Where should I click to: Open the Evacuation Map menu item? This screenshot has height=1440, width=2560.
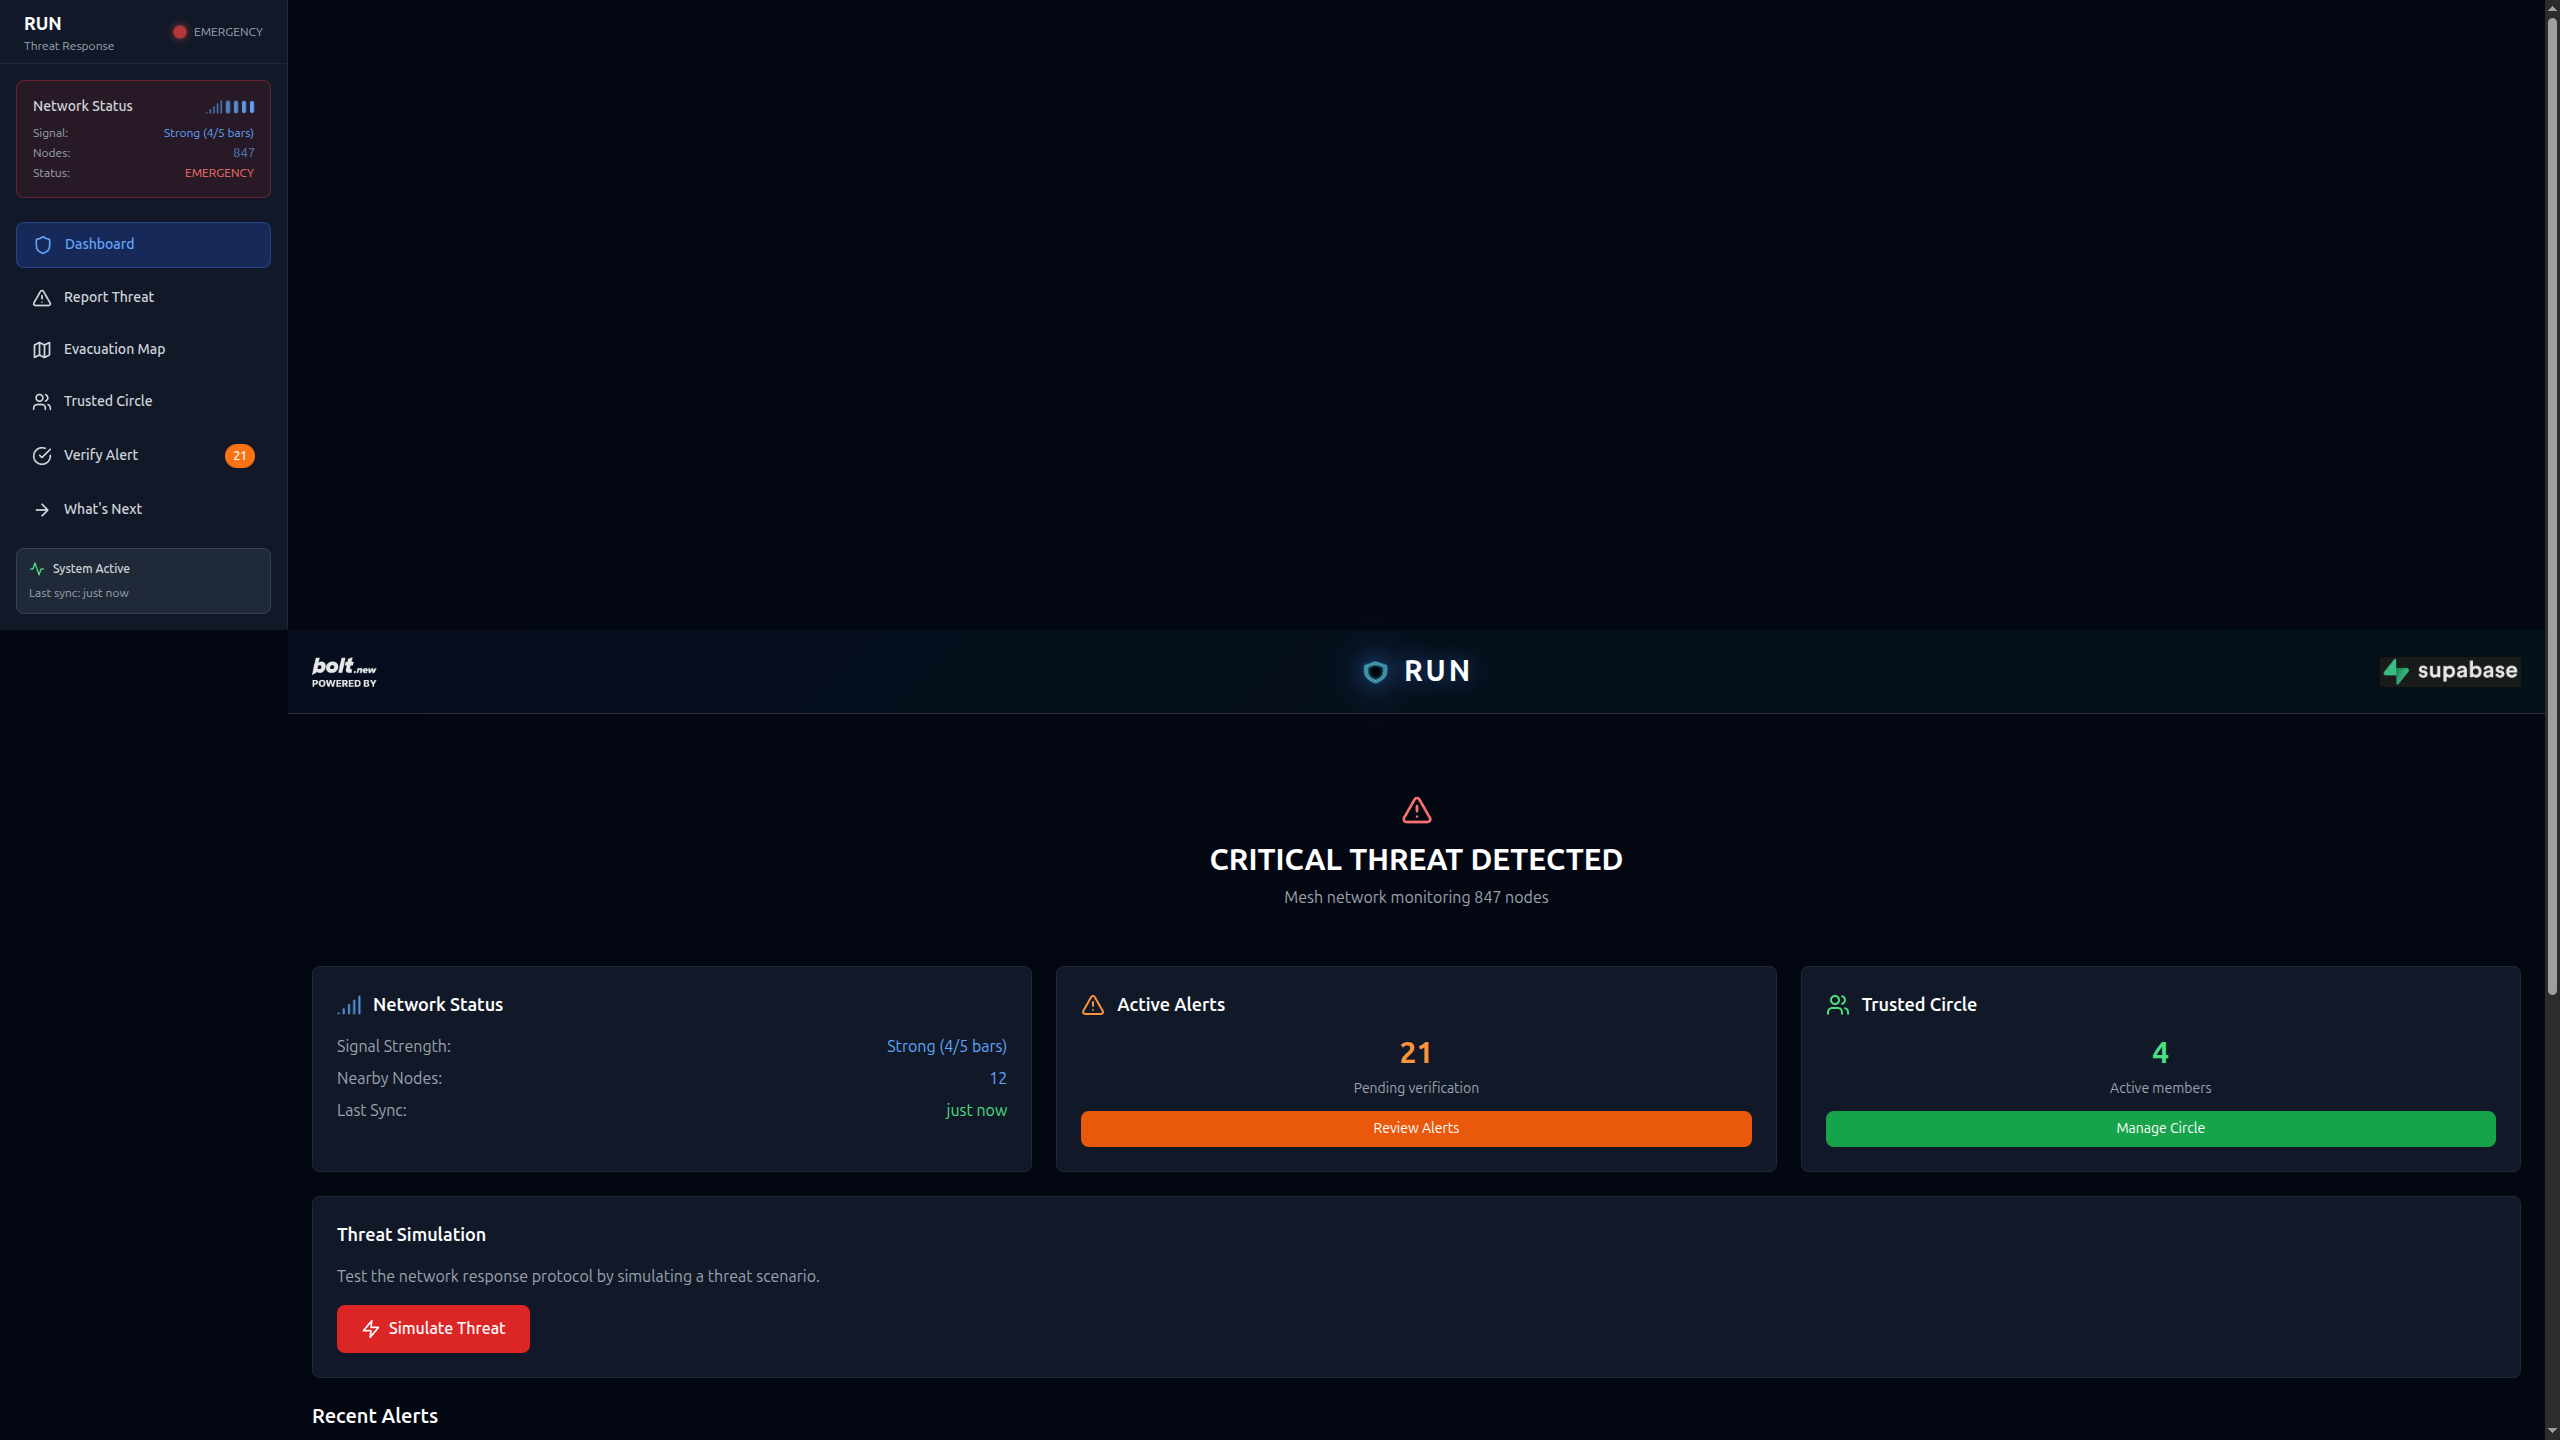[x=114, y=349]
